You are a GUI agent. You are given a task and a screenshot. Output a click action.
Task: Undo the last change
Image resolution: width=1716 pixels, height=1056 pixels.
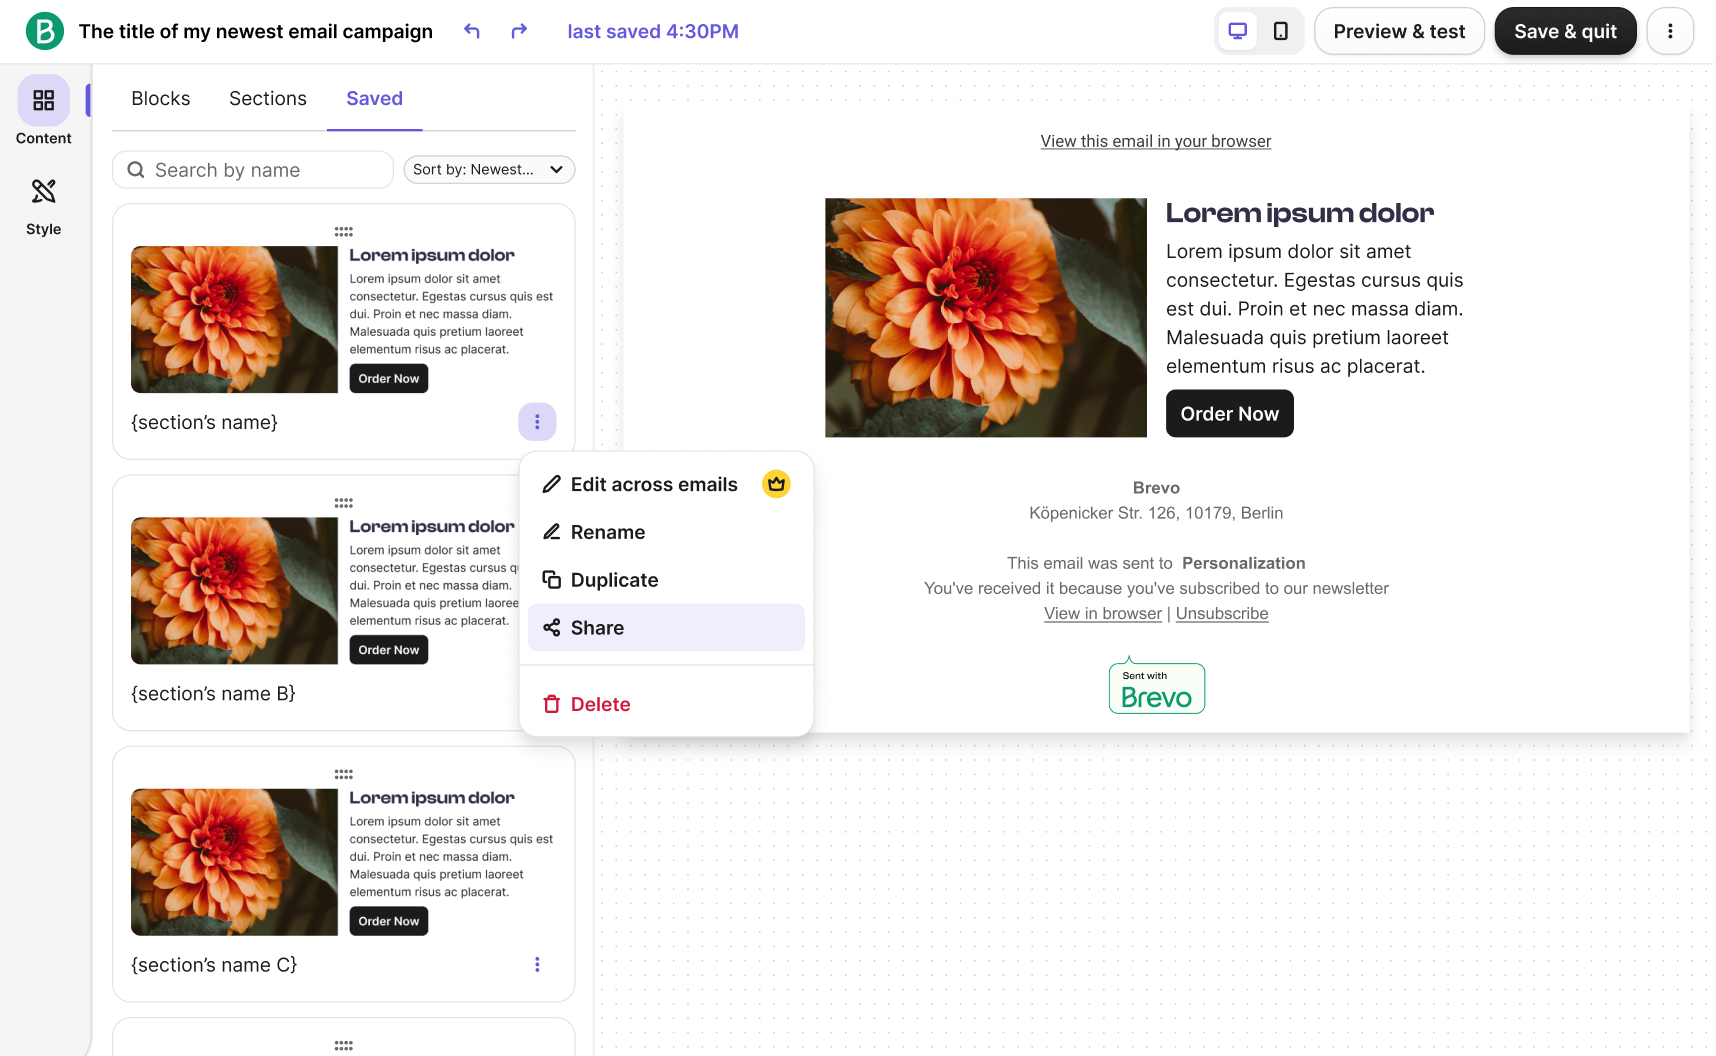click(x=472, y=31)
